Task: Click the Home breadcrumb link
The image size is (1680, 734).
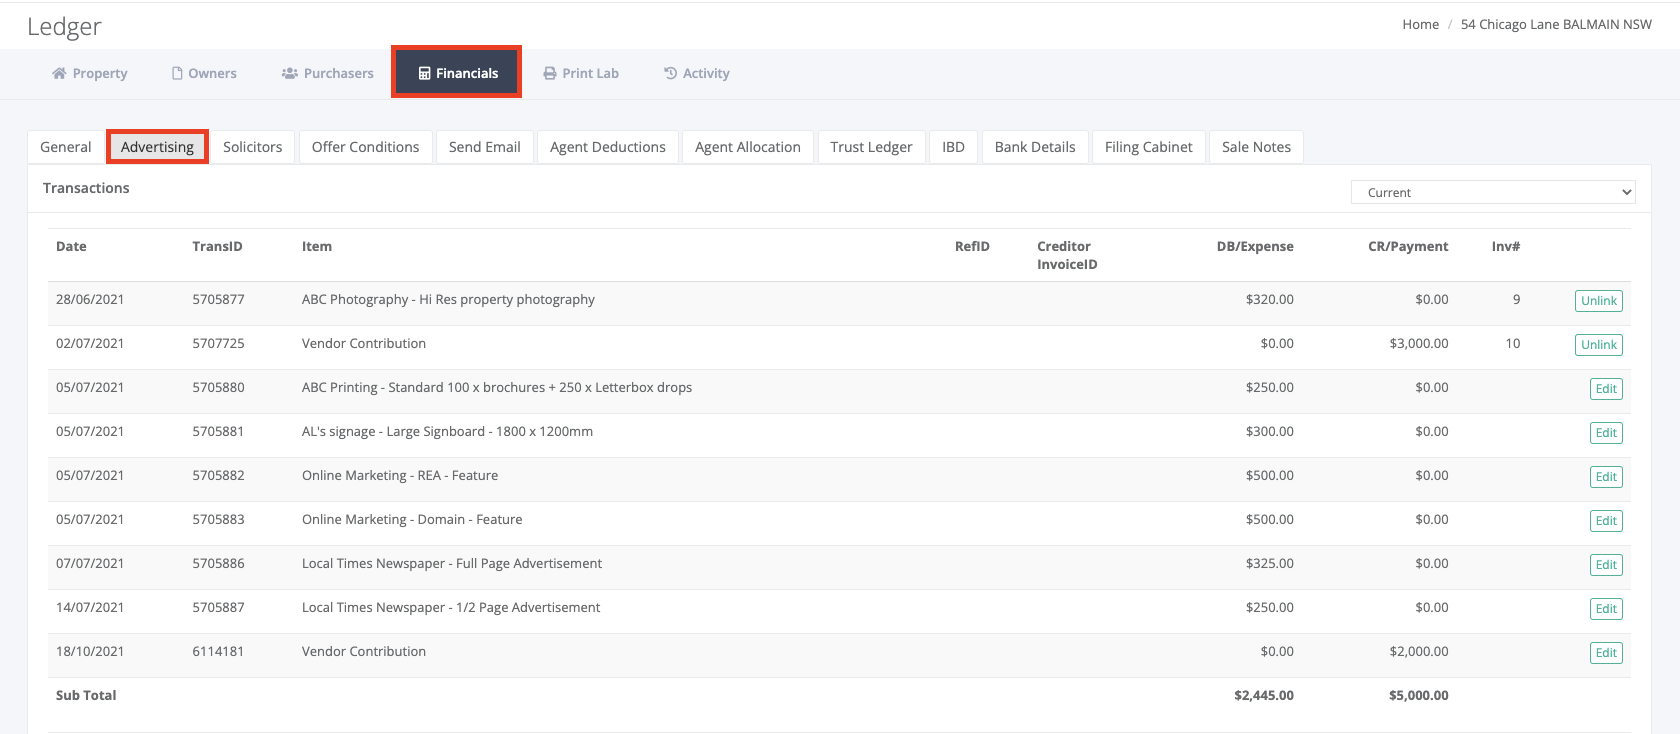Action: pos(1420,24)
